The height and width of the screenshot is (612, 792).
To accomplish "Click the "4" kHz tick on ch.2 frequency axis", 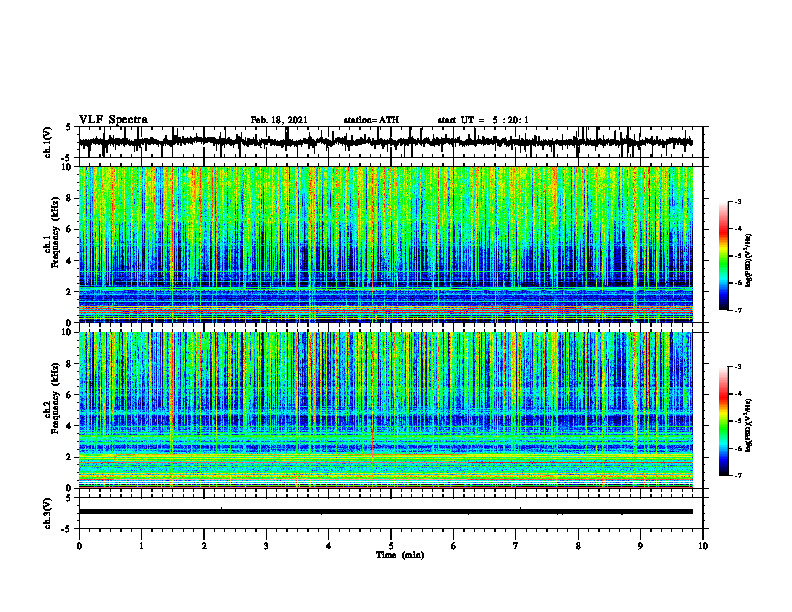I will [x=70, y=426].
